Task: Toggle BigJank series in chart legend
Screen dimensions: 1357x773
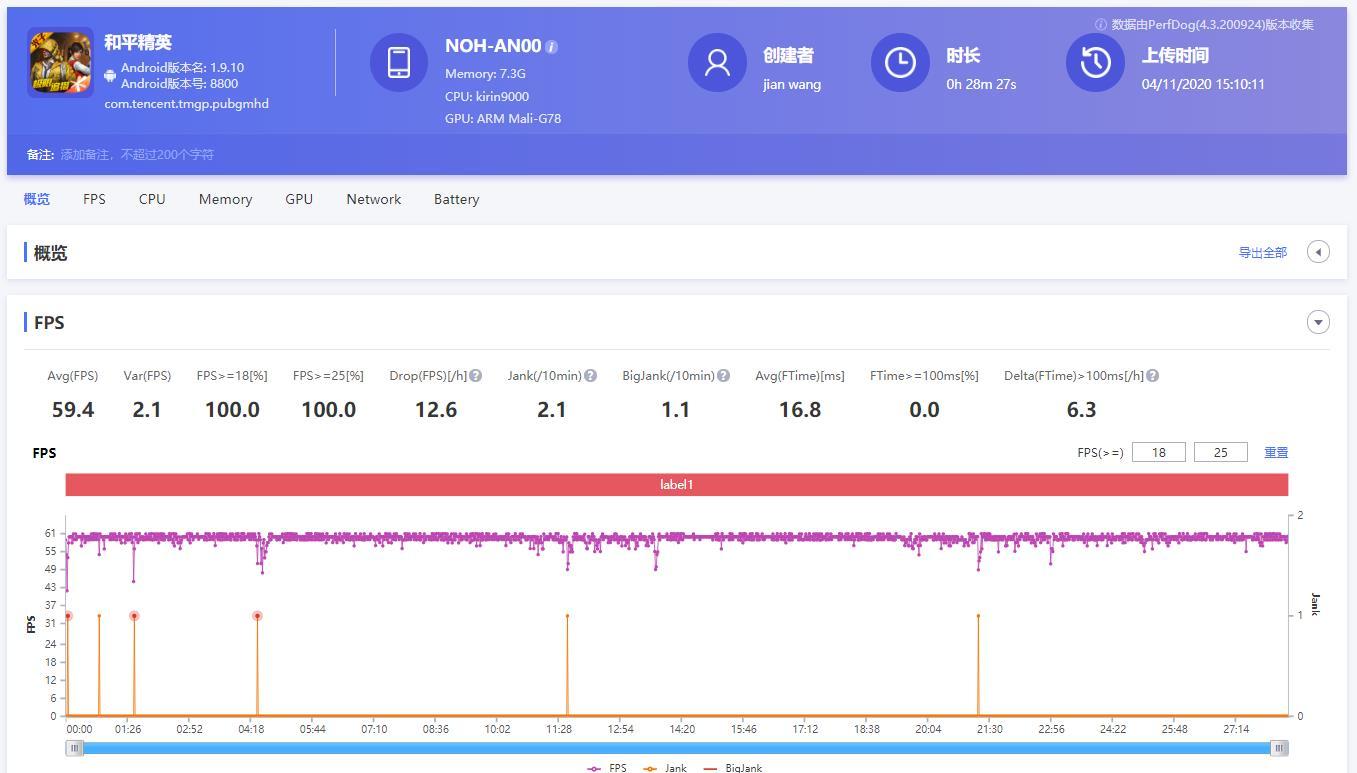Action: tap(733, 768)
